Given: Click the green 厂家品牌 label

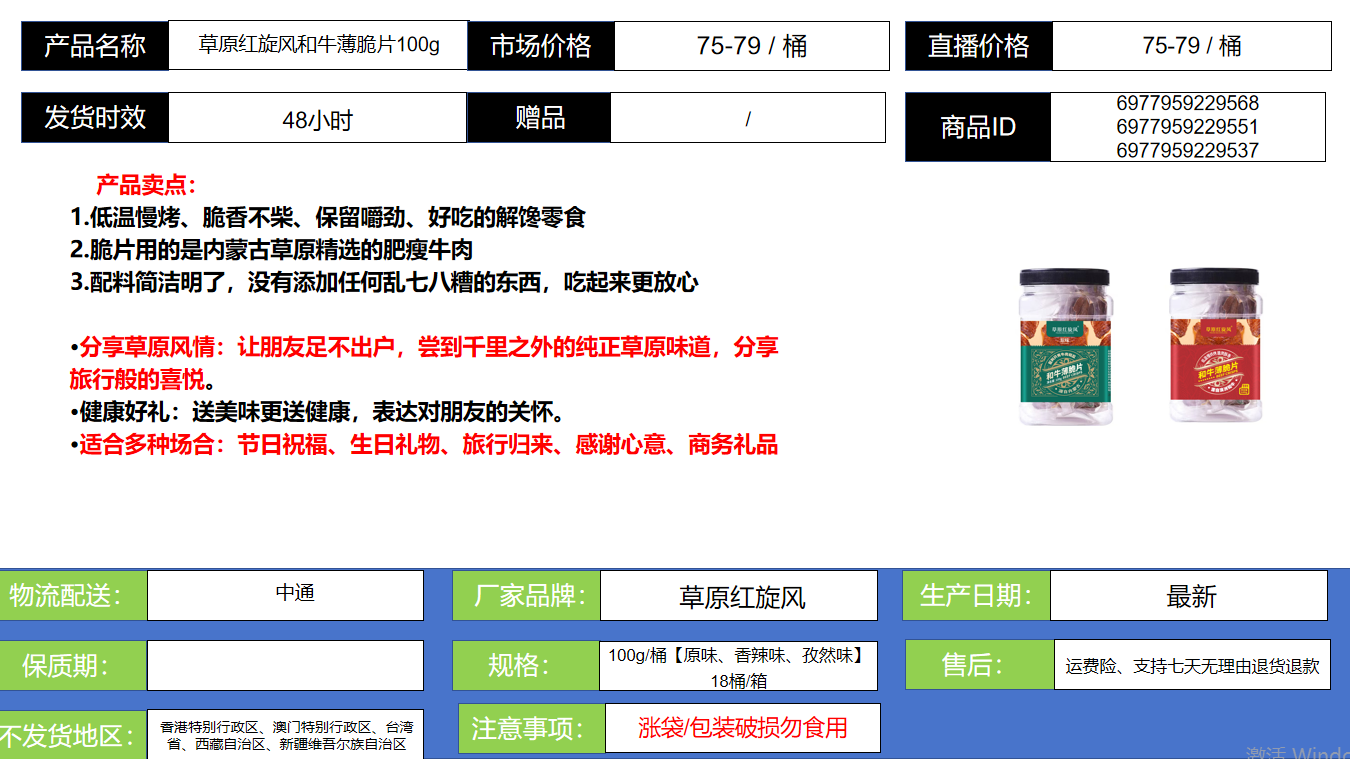Looking at the screenshot, I should pyautogui.click(x=526, y=596).
